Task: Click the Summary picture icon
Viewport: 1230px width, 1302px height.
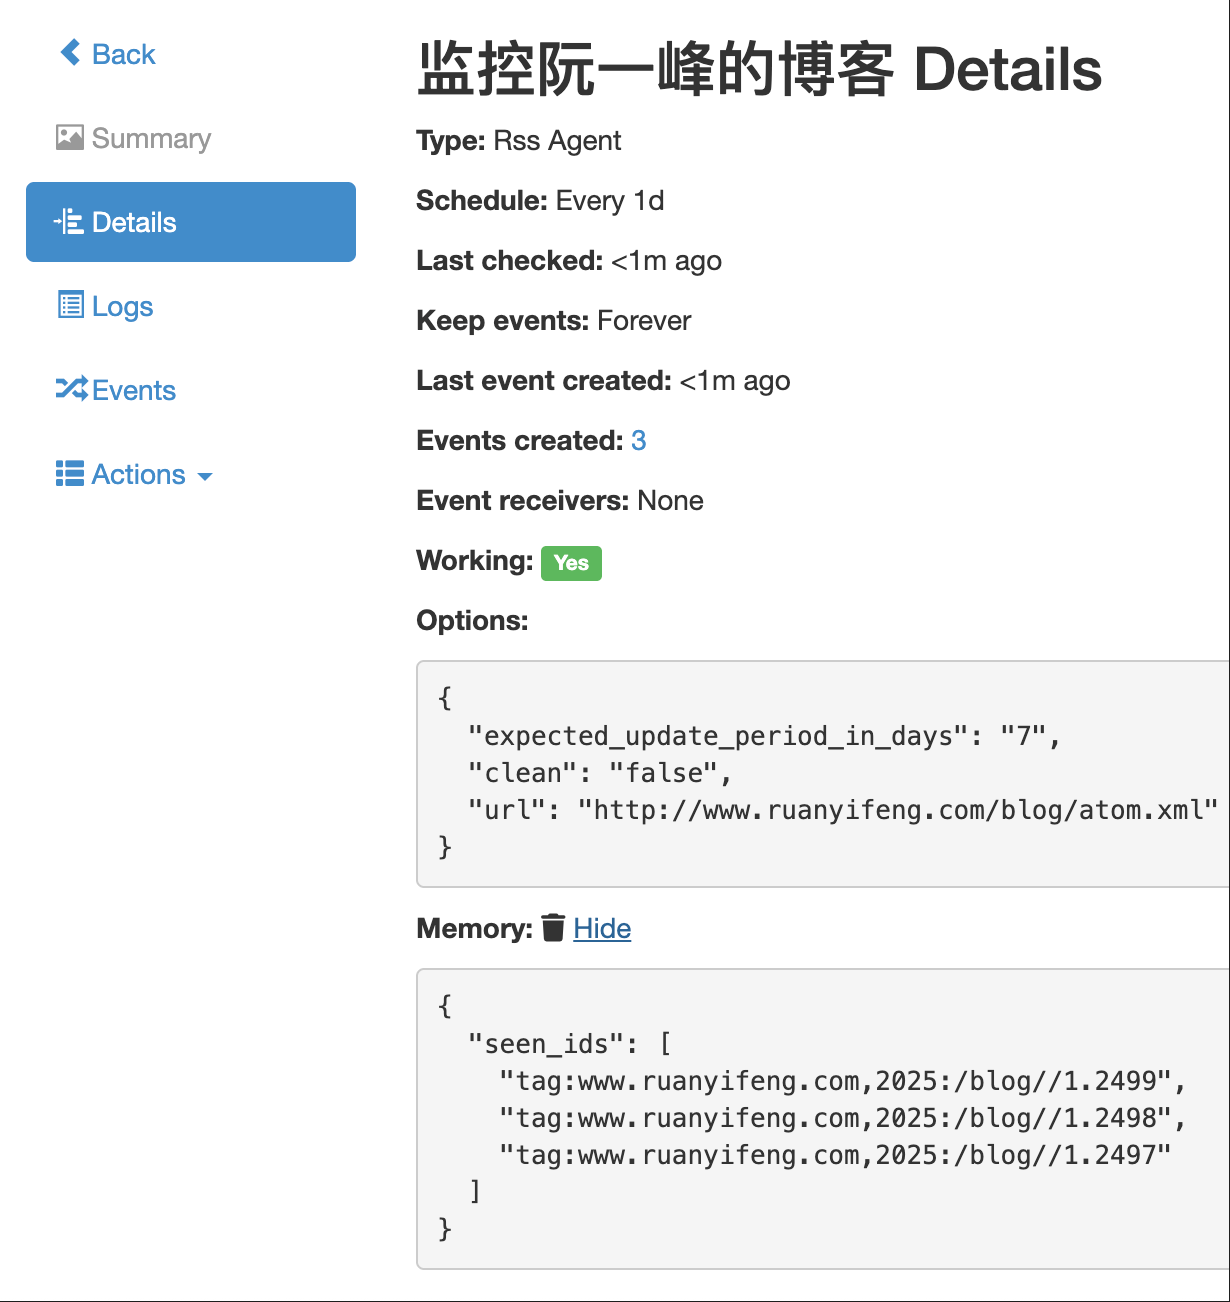Action: click(x=70, y=138)
